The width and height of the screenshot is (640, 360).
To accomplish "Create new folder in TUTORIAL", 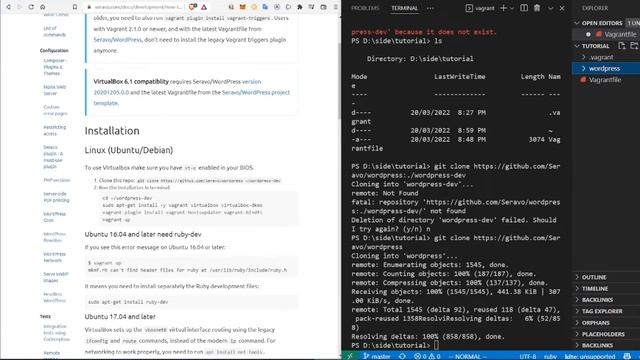I will click(x=634, y=46).
